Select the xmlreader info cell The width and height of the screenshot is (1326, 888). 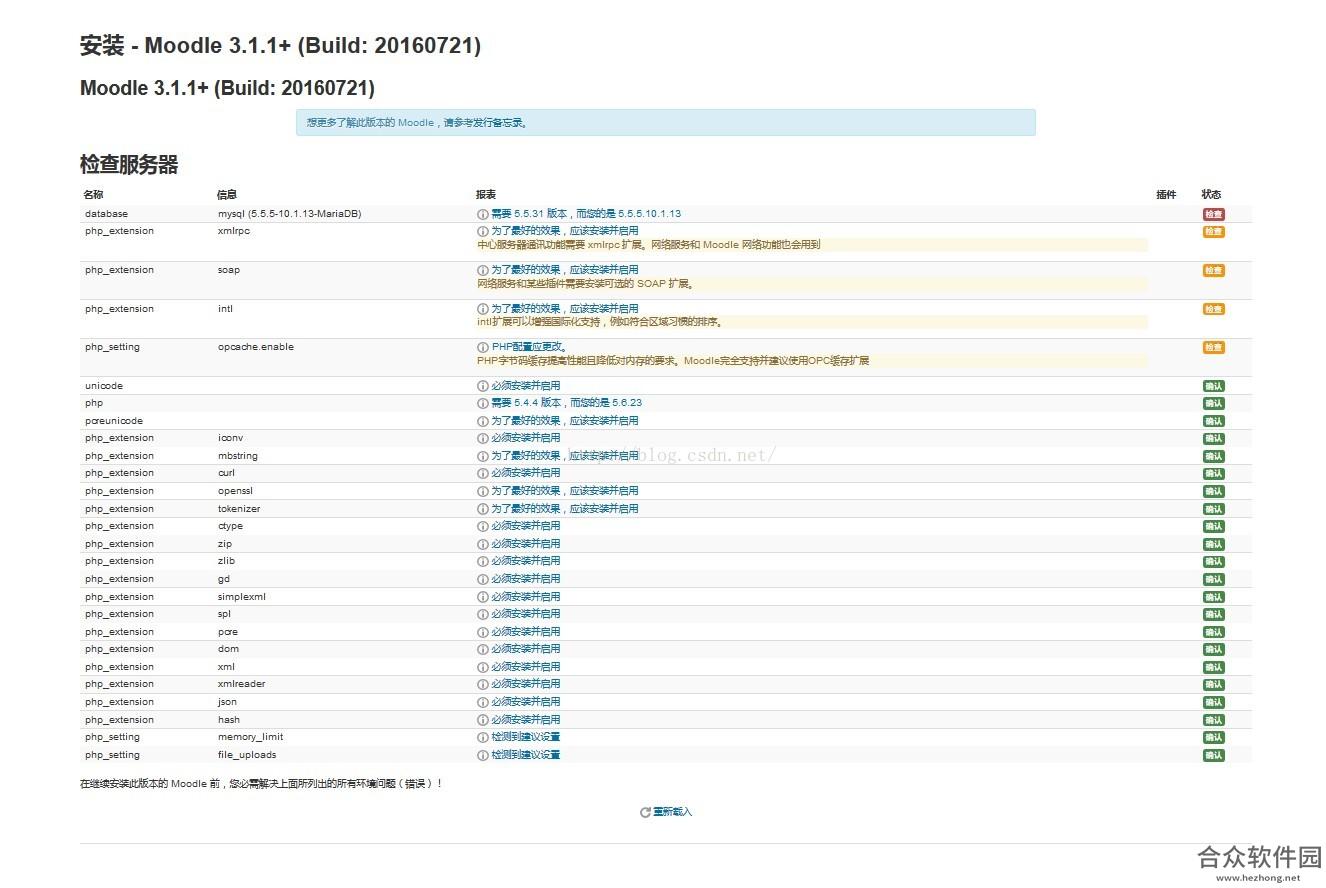coord(241,684)
